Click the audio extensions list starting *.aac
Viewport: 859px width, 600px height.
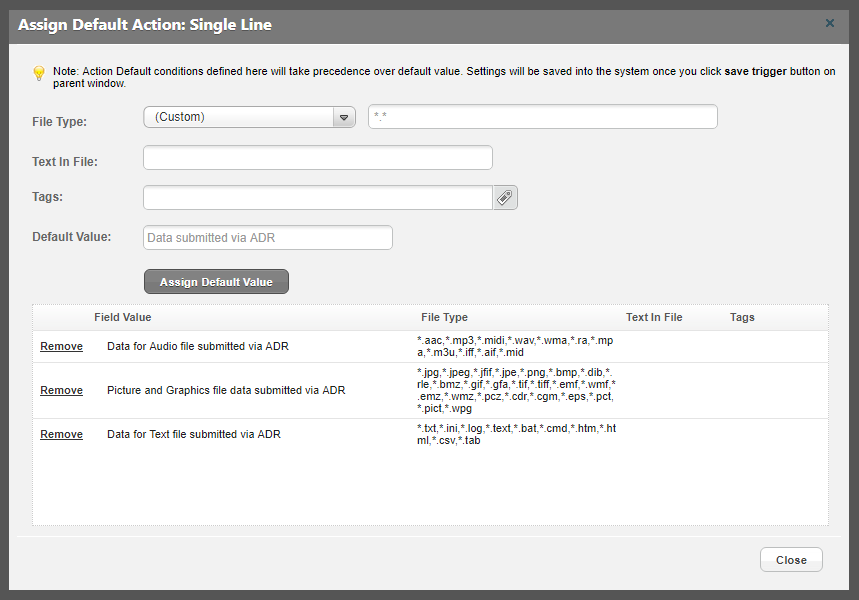click(515, 346)
